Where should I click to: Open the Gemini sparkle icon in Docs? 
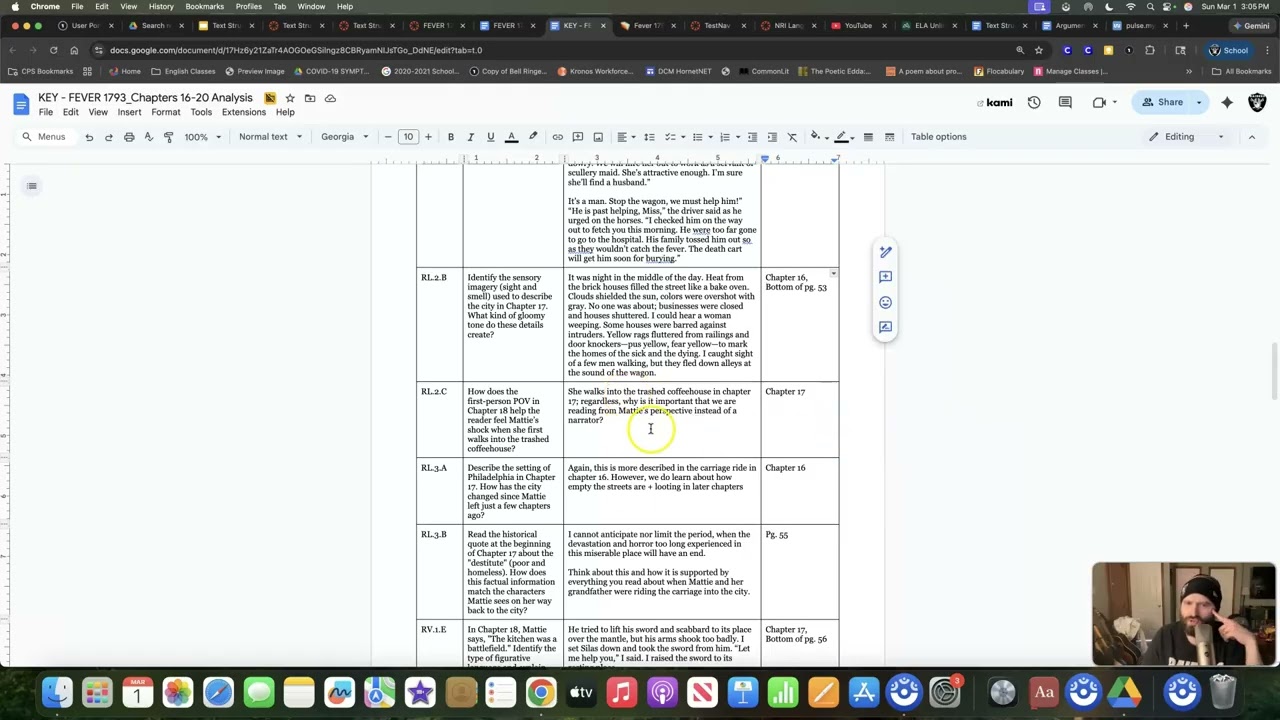point(1227,102)
